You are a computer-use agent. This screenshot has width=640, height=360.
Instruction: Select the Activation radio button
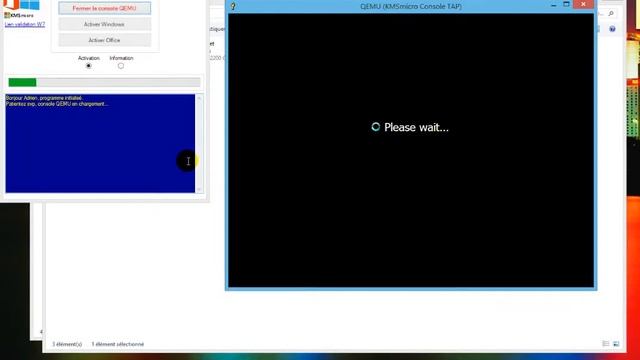coord(89,66)
